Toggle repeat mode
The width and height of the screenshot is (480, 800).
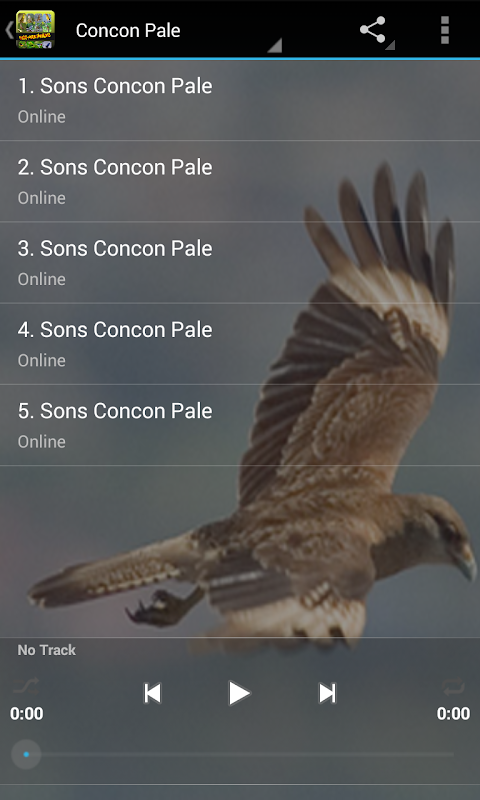453,687
